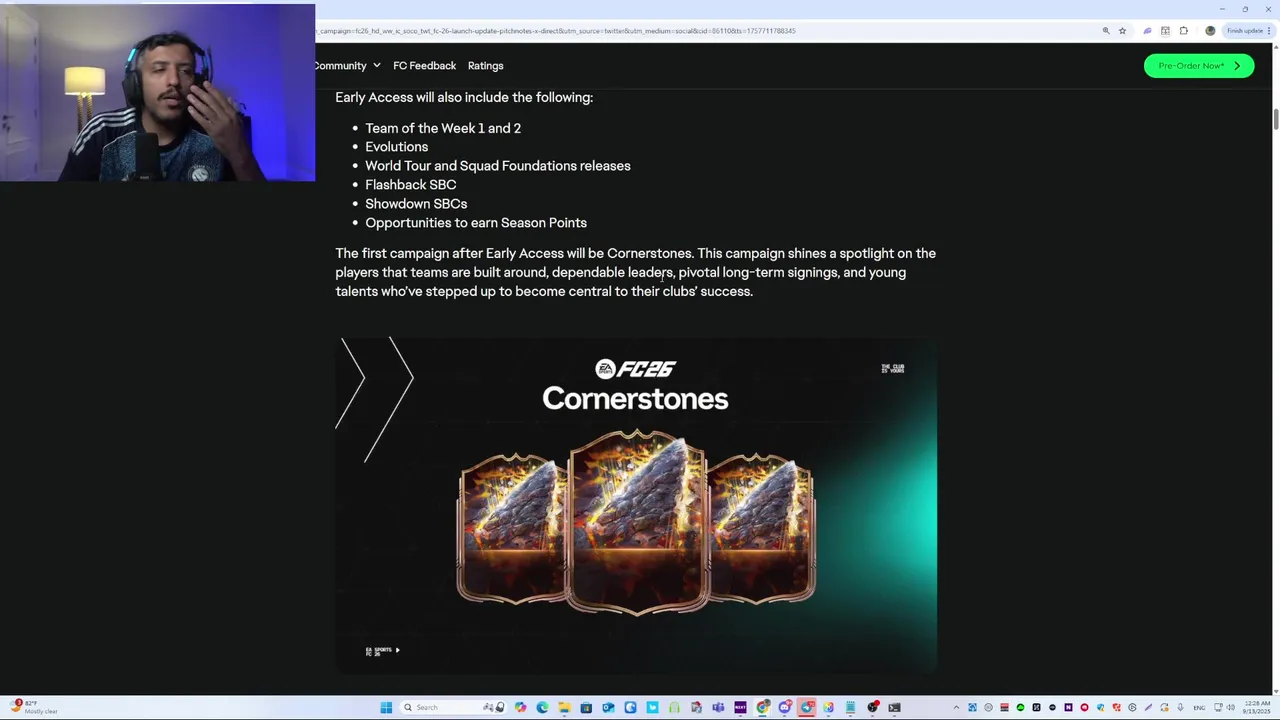Click the green Pre-Order Now button

[1199, 66]
